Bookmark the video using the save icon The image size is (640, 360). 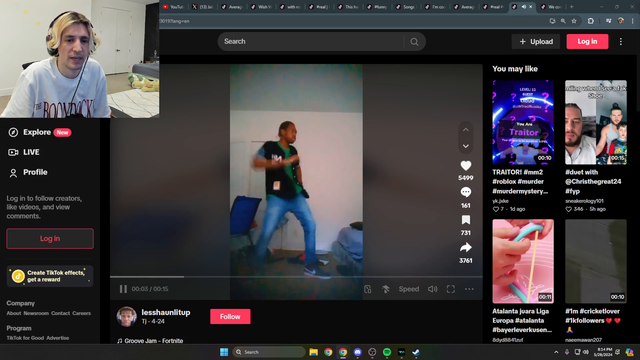pos(466,220)
